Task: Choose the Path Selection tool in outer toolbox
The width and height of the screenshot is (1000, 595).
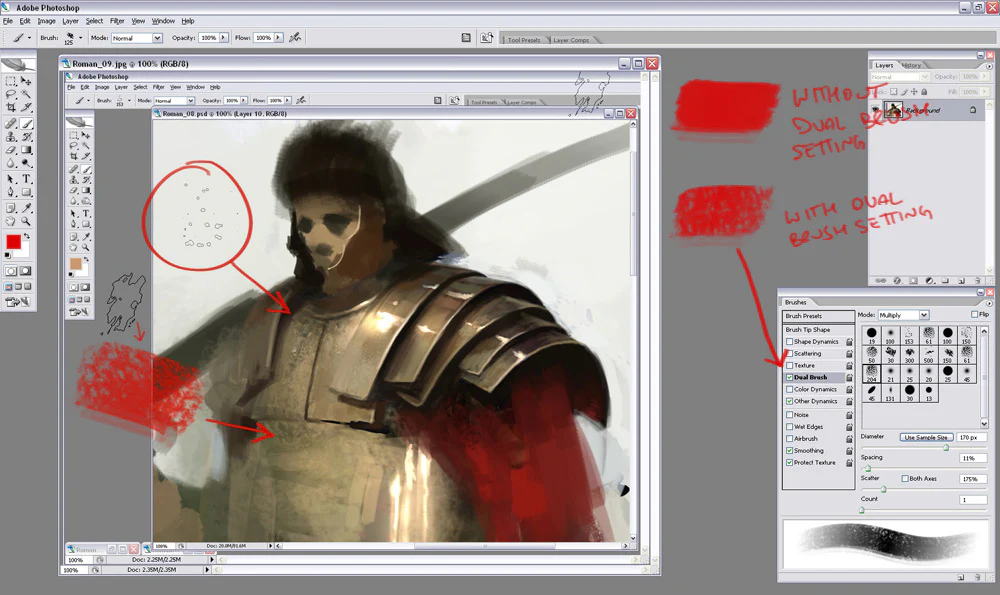Action: 11,179
